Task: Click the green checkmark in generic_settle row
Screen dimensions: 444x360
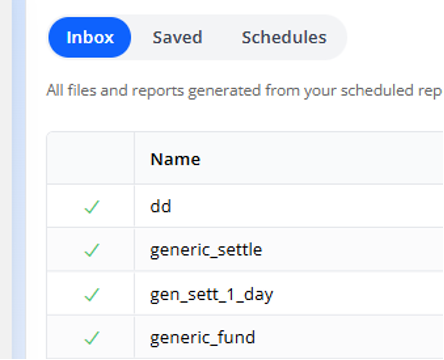Action: click(92, 250)
